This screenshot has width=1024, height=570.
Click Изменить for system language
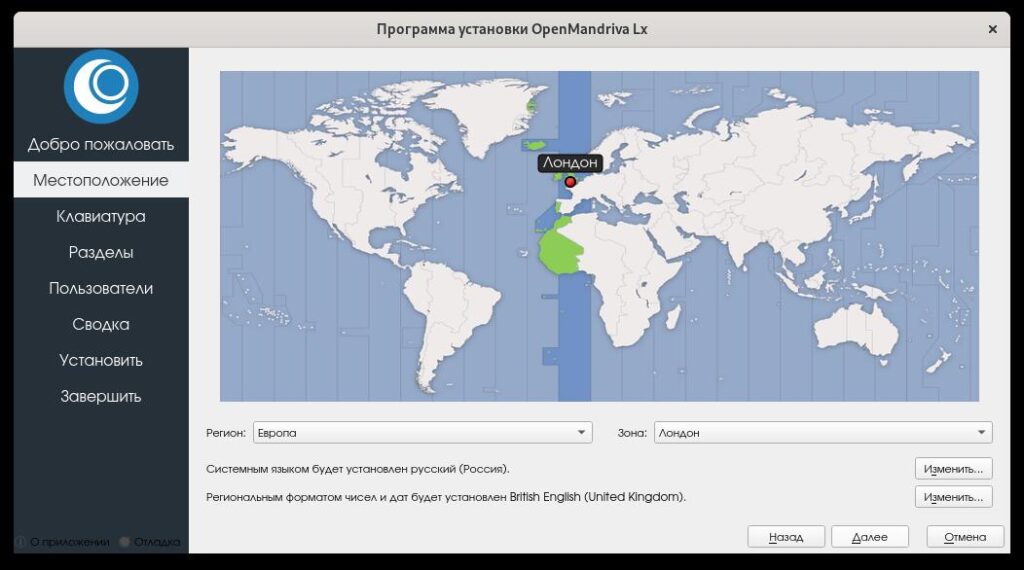[953, 469]
